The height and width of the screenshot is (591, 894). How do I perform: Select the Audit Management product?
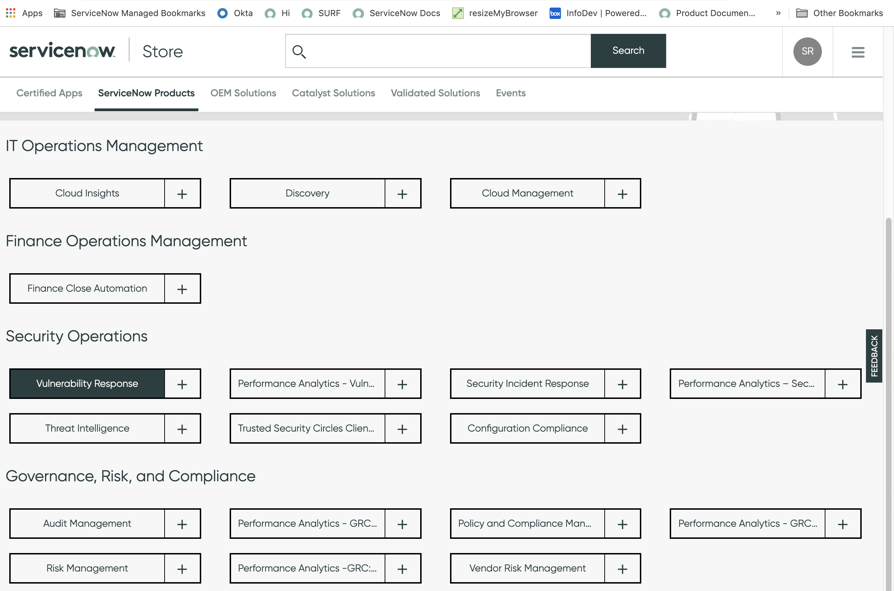(x=87, y=524)
